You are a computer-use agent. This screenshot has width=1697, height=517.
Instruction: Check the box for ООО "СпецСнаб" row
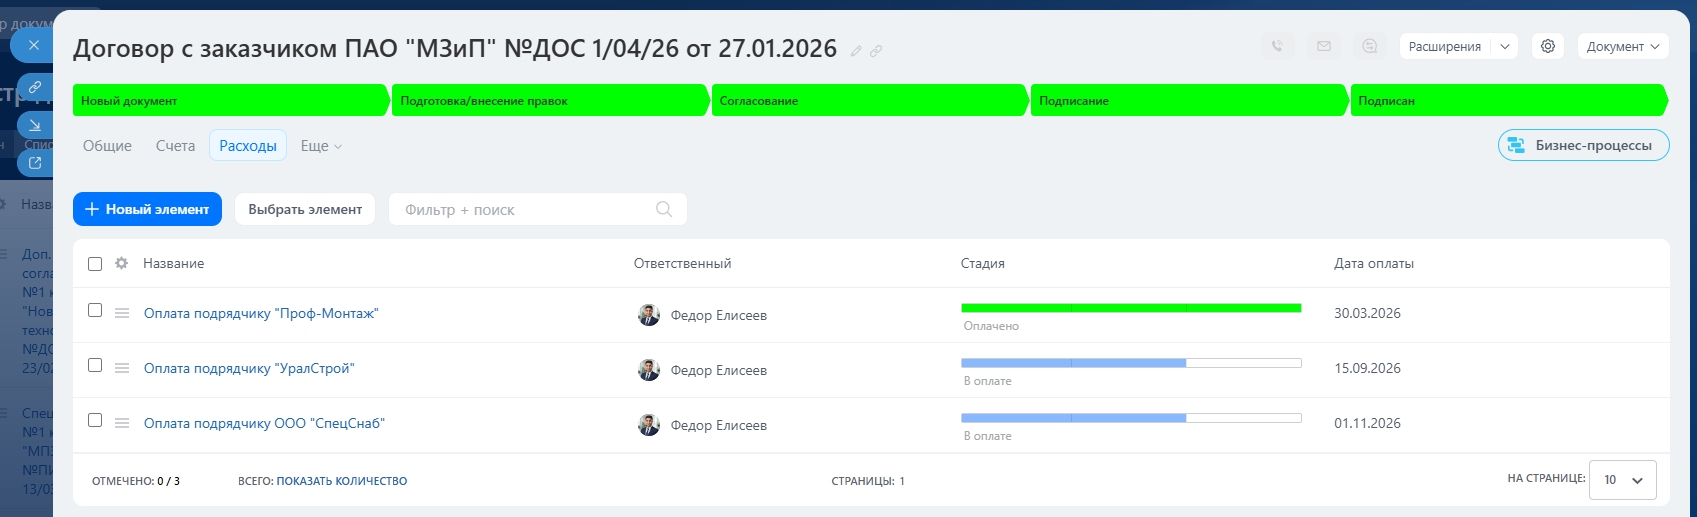pos(95,420)
